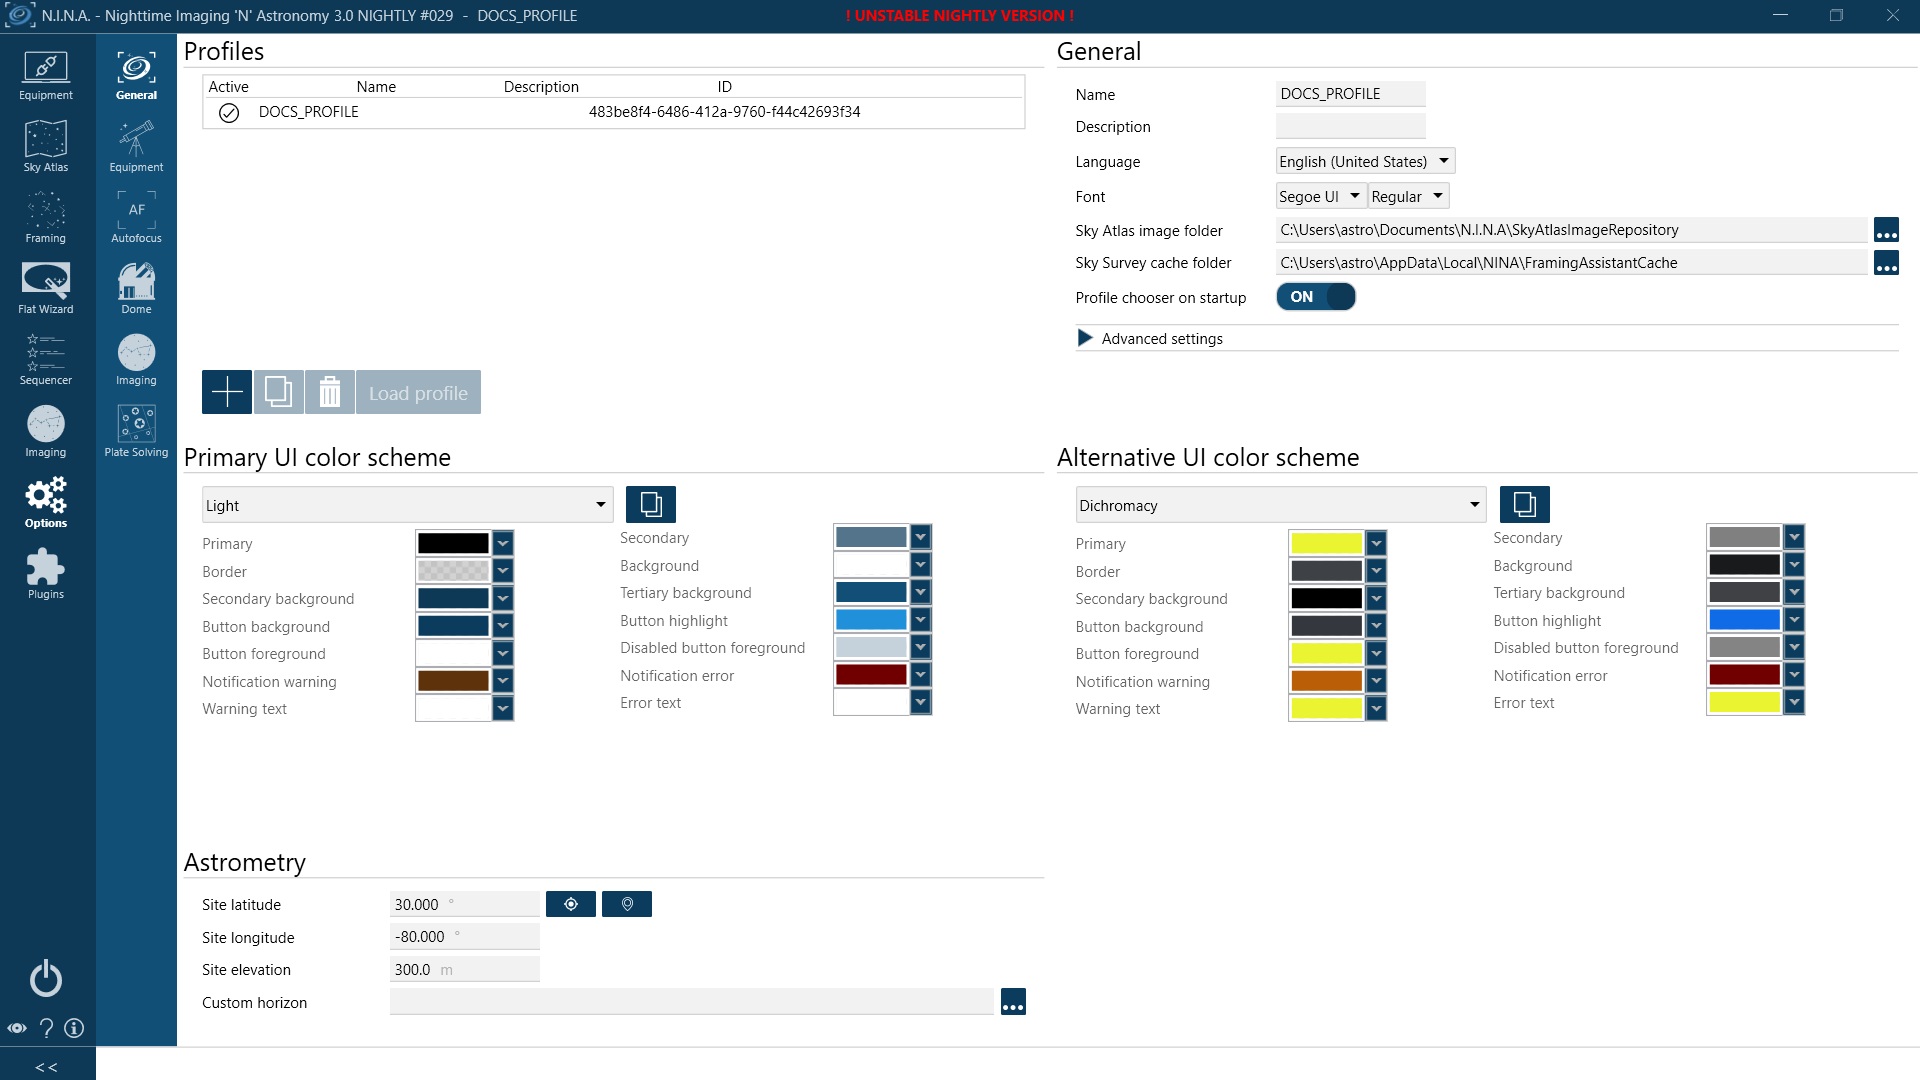Image resolution: width=1920 pixels, height=1080 pixels.
Task: Click the location pin button beside latitude
Action: [x=627, y=904]
